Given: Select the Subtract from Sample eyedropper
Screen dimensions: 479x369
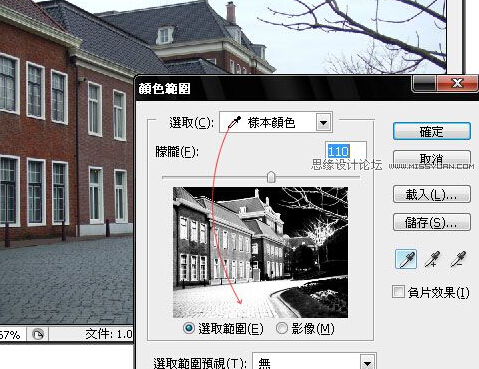Looking at the screenshot, I should pyautogui.click(x=458, y=259).
